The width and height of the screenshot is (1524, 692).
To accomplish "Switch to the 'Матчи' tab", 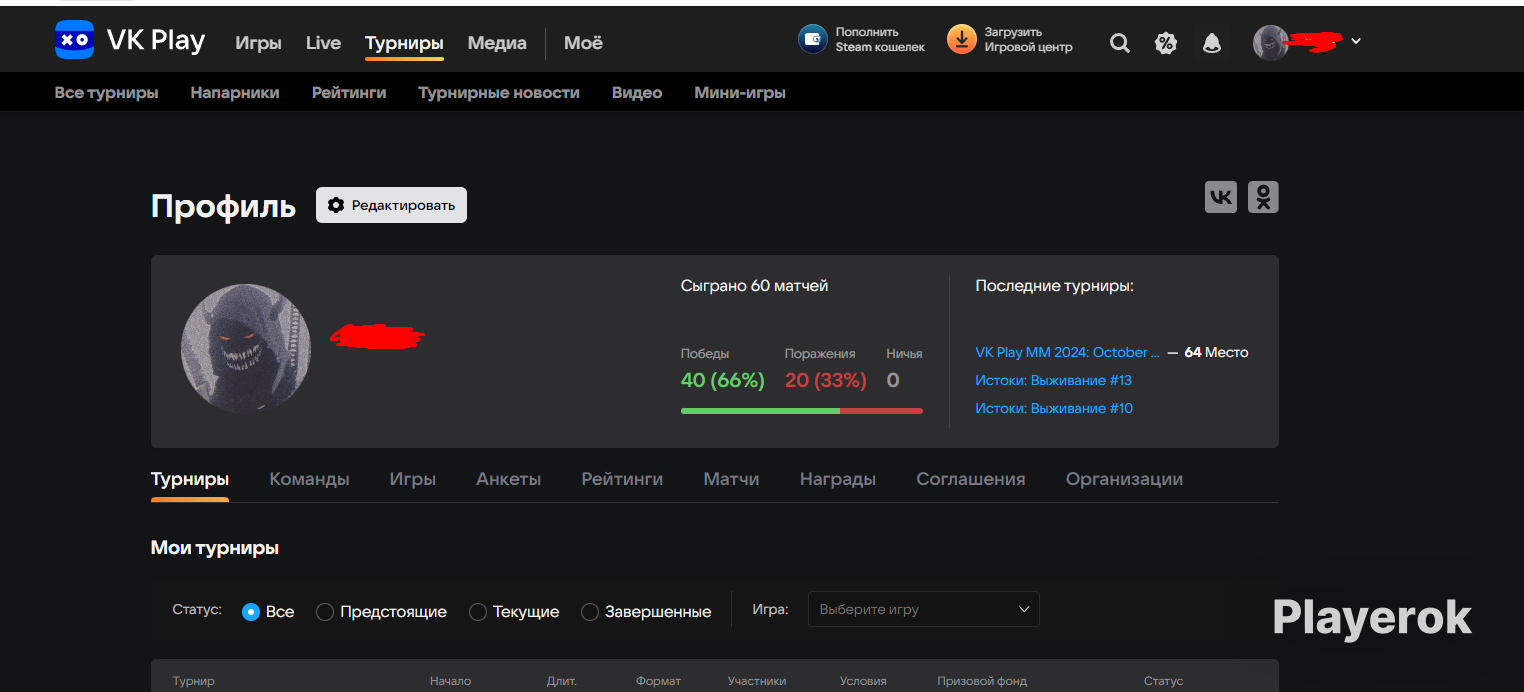I will tap(731, 479).
